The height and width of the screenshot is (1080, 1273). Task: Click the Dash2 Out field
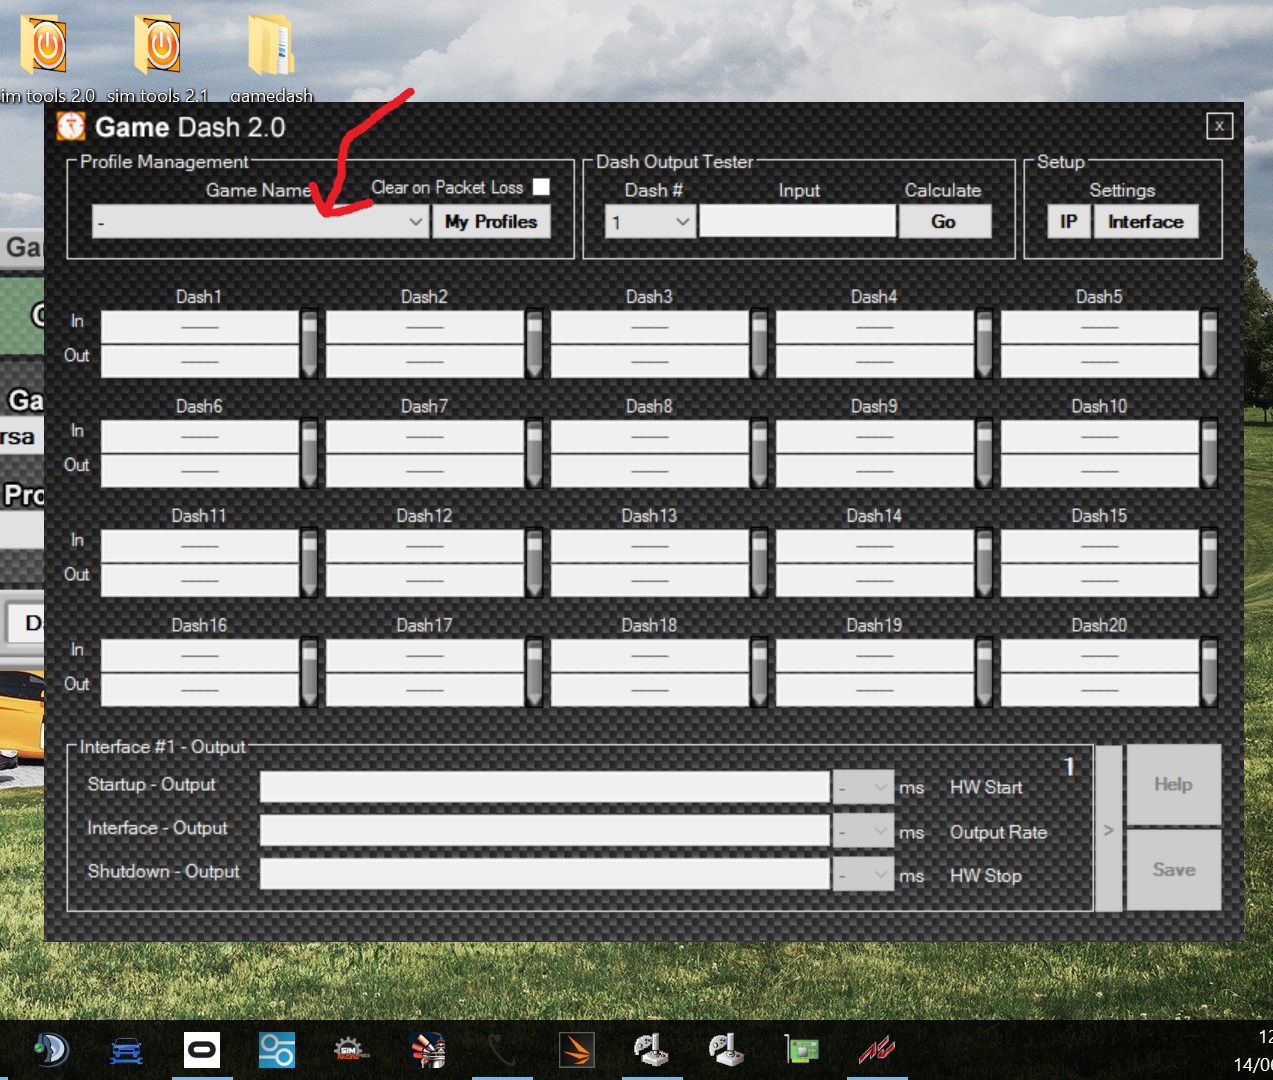(425, 361)
